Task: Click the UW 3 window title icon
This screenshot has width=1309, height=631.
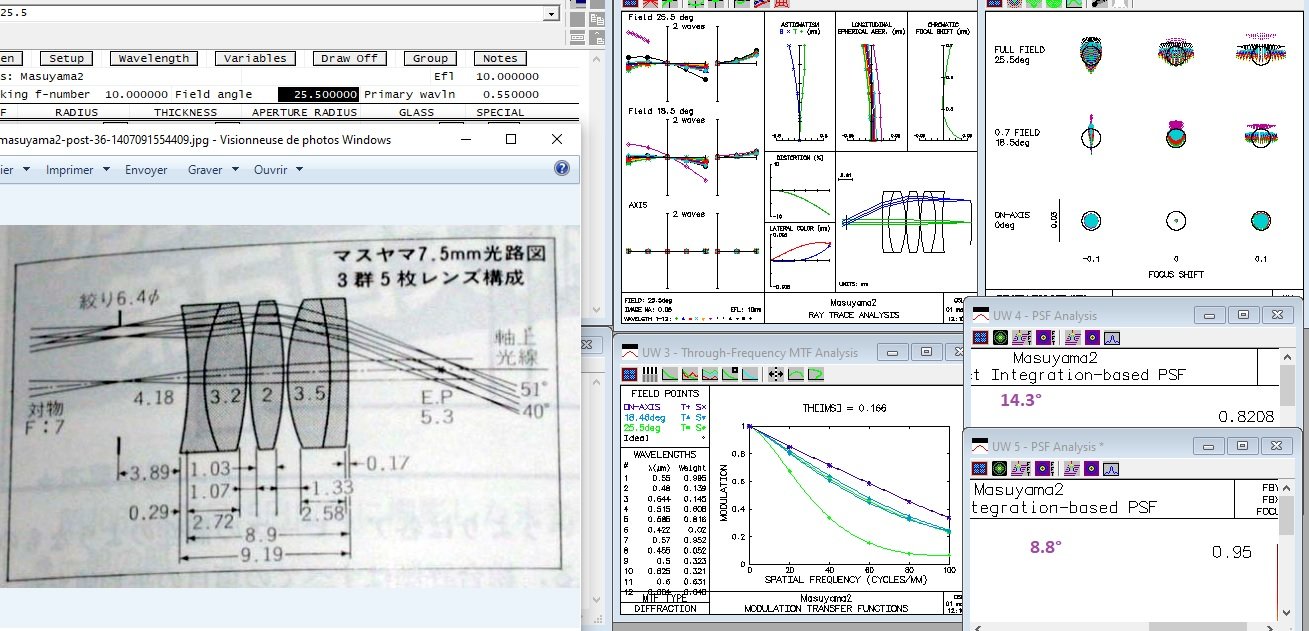Action: (630, 352)
